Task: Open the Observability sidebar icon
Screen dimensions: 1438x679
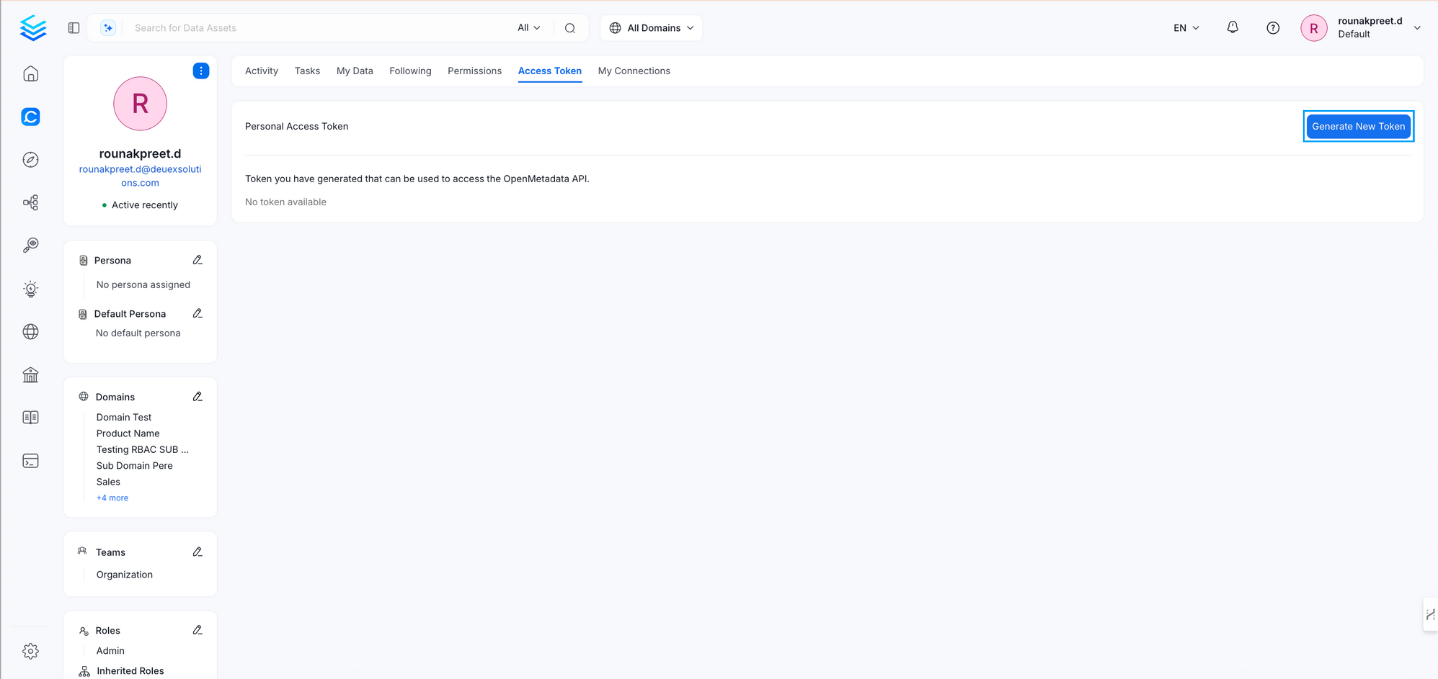Action: point(31,246)
